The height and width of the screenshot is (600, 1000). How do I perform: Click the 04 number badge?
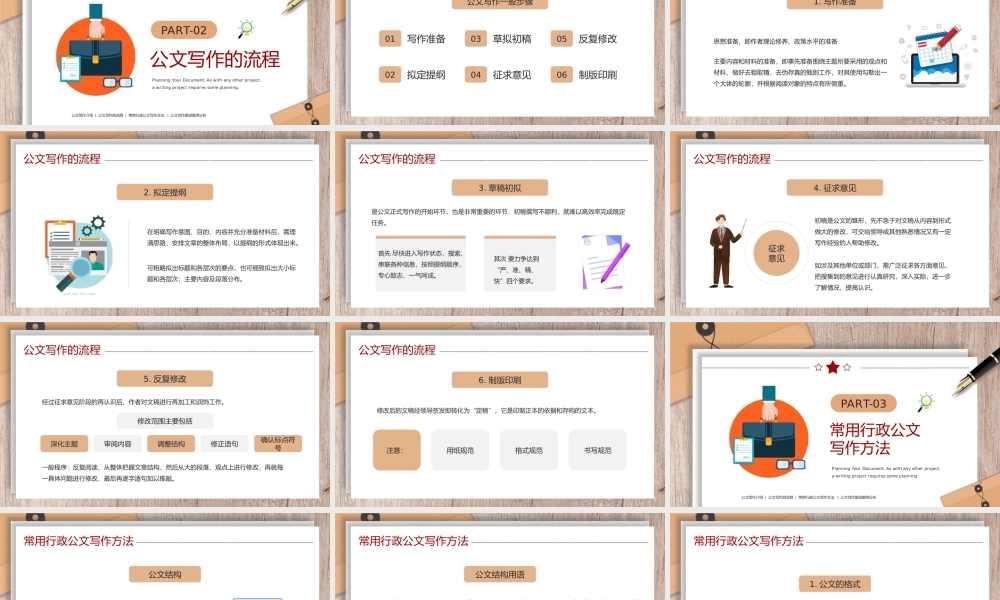pos(476,75)
